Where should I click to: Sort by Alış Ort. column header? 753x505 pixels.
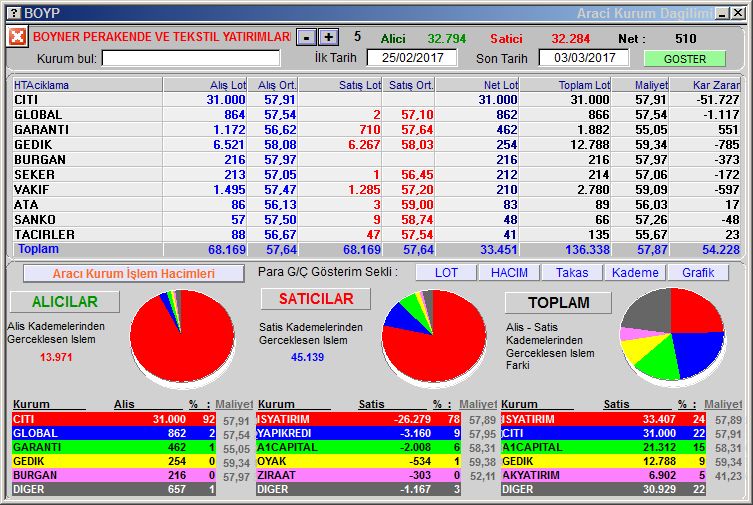pos(272,85)
